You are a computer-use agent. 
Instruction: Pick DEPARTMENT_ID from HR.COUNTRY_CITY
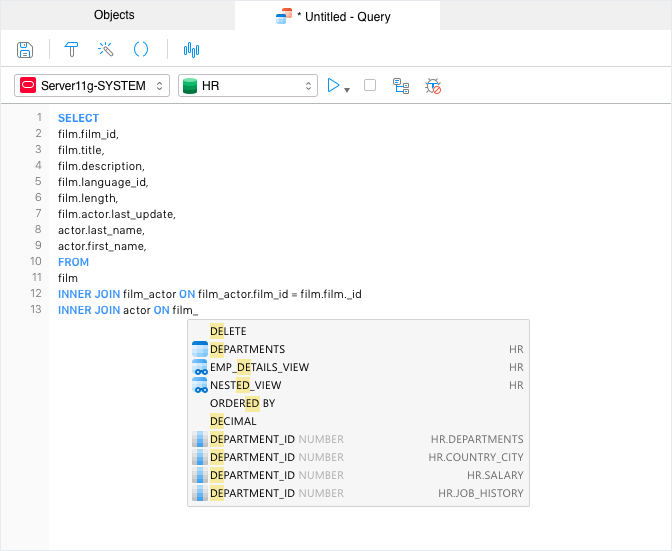point(358,457)
